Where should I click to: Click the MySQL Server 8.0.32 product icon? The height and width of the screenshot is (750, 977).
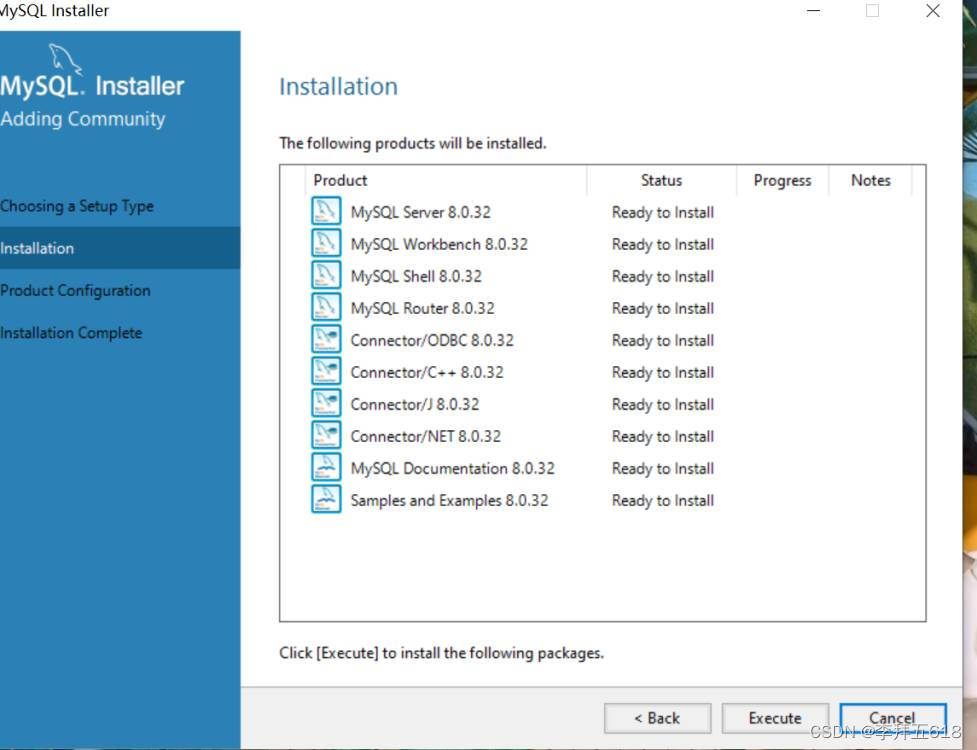pos(326,211)
